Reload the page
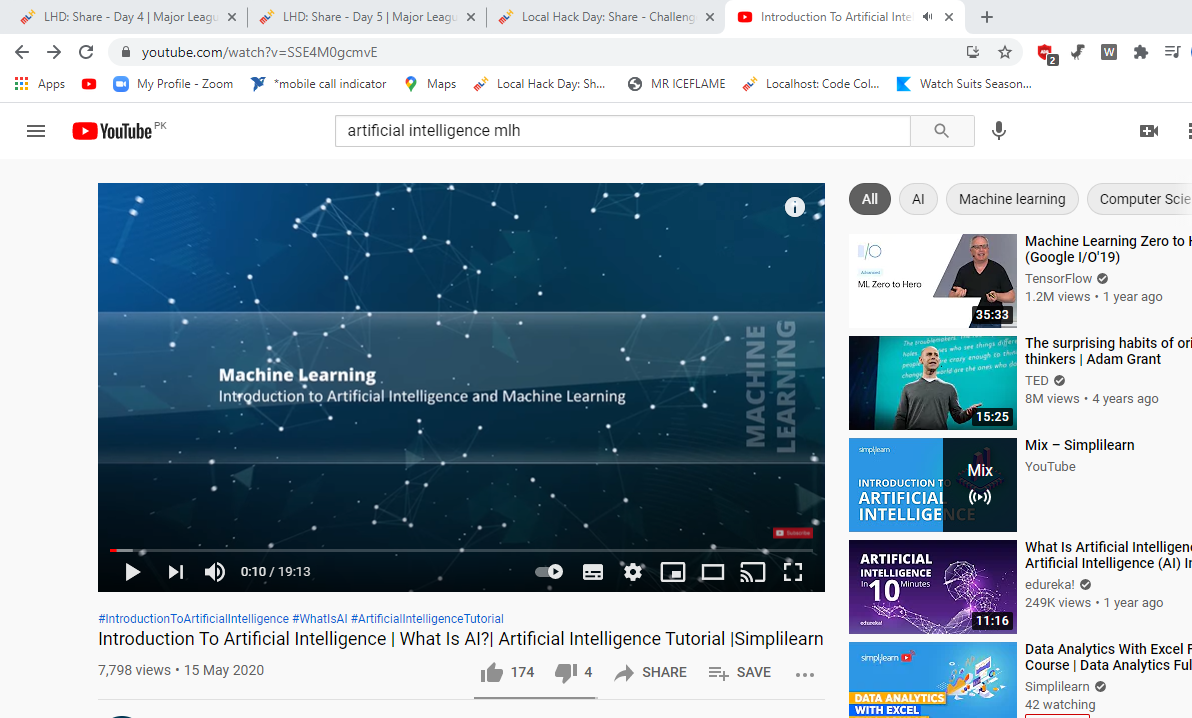This screenshot has height=718, width=1192. [x=86, y=52]
